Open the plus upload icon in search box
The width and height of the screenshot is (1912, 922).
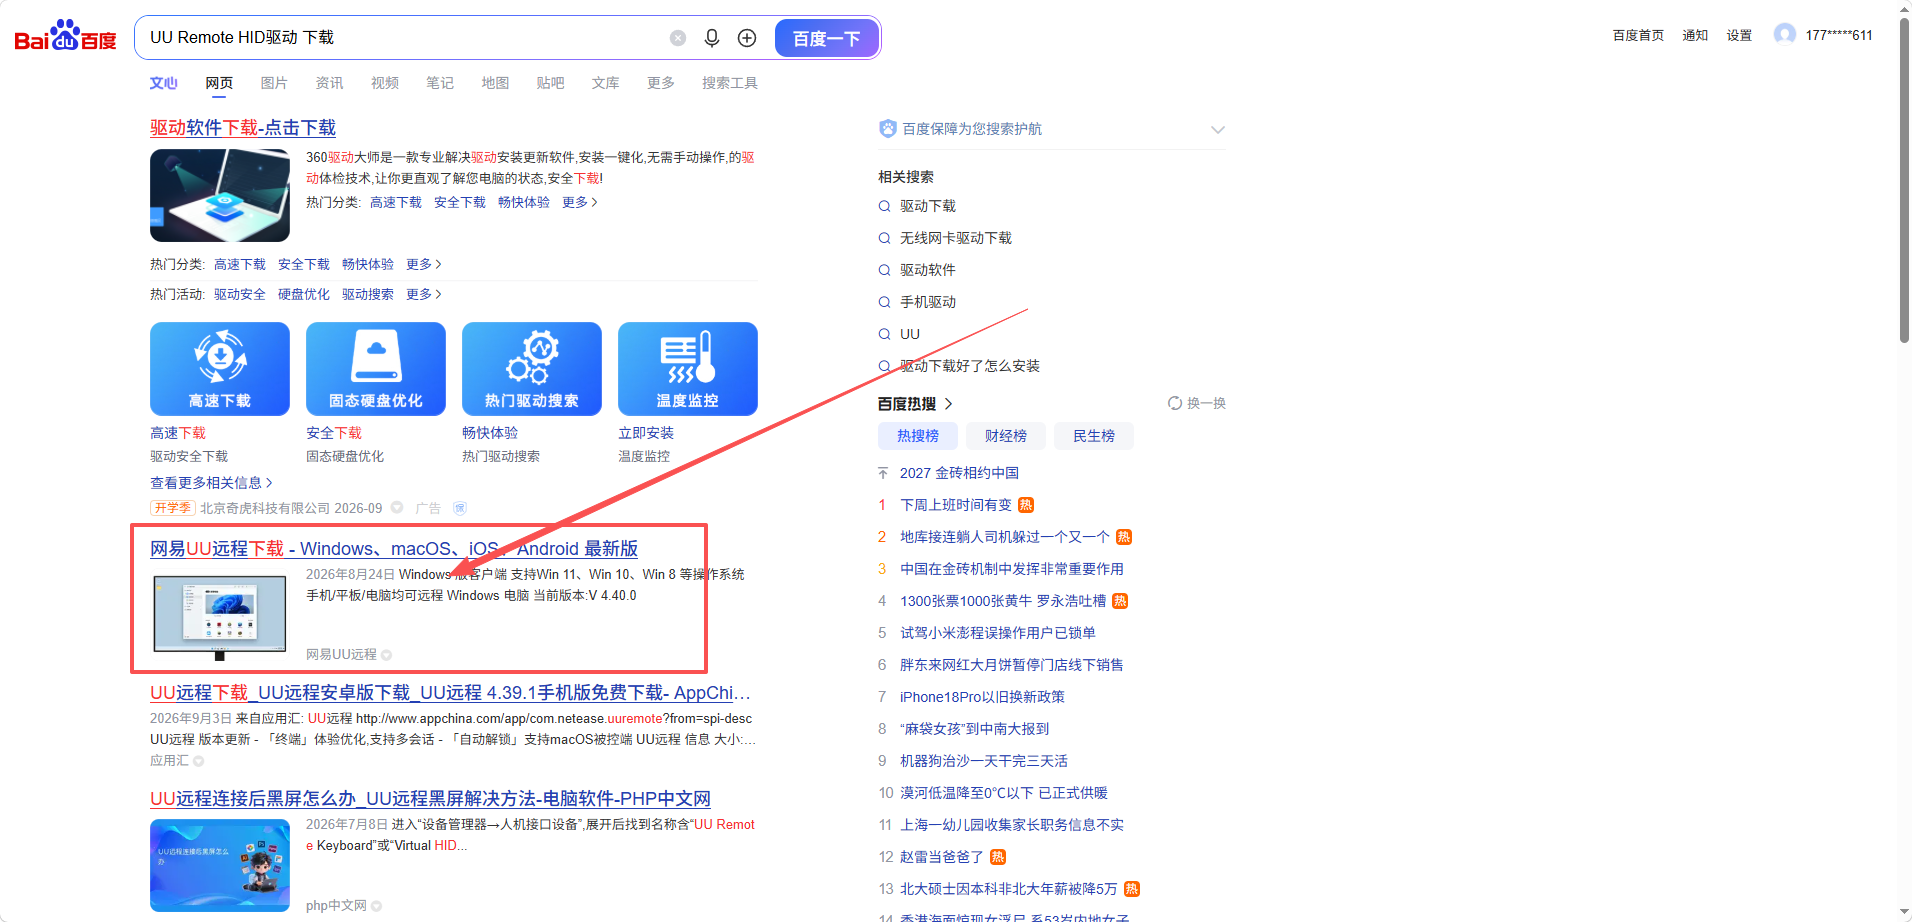tap(747, 38)
